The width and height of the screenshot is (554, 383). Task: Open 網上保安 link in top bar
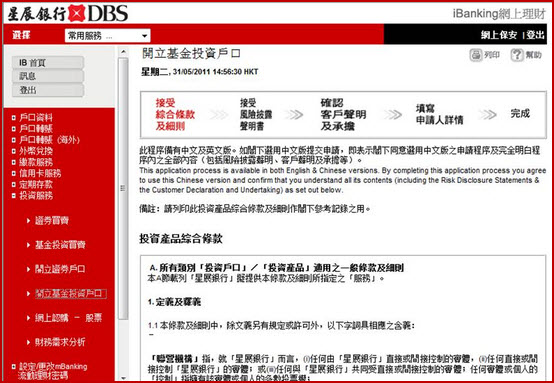coord(499,35)
